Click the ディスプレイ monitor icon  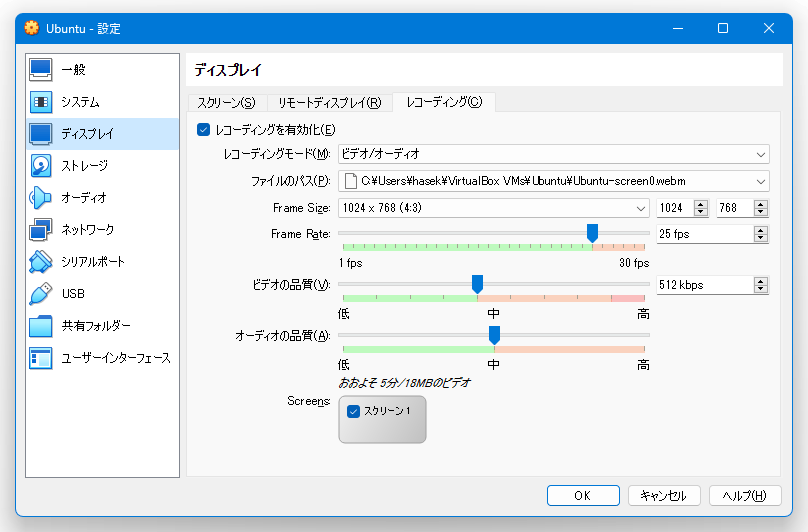[x=41, y=134]
